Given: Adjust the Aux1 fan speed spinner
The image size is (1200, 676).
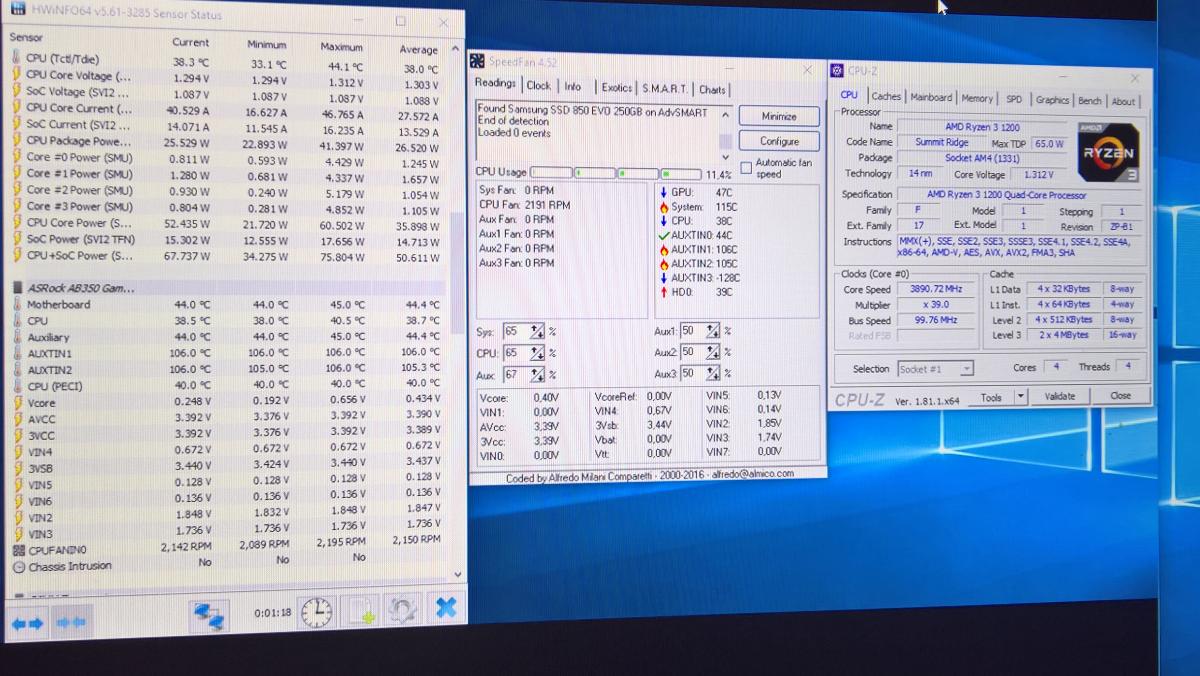Looking at the screenshot, I should coord(714,330).
